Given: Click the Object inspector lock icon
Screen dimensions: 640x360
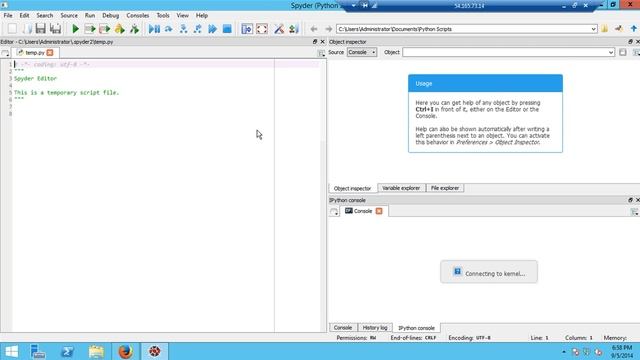Looking at the screenshot, I should tap(623, 52).
